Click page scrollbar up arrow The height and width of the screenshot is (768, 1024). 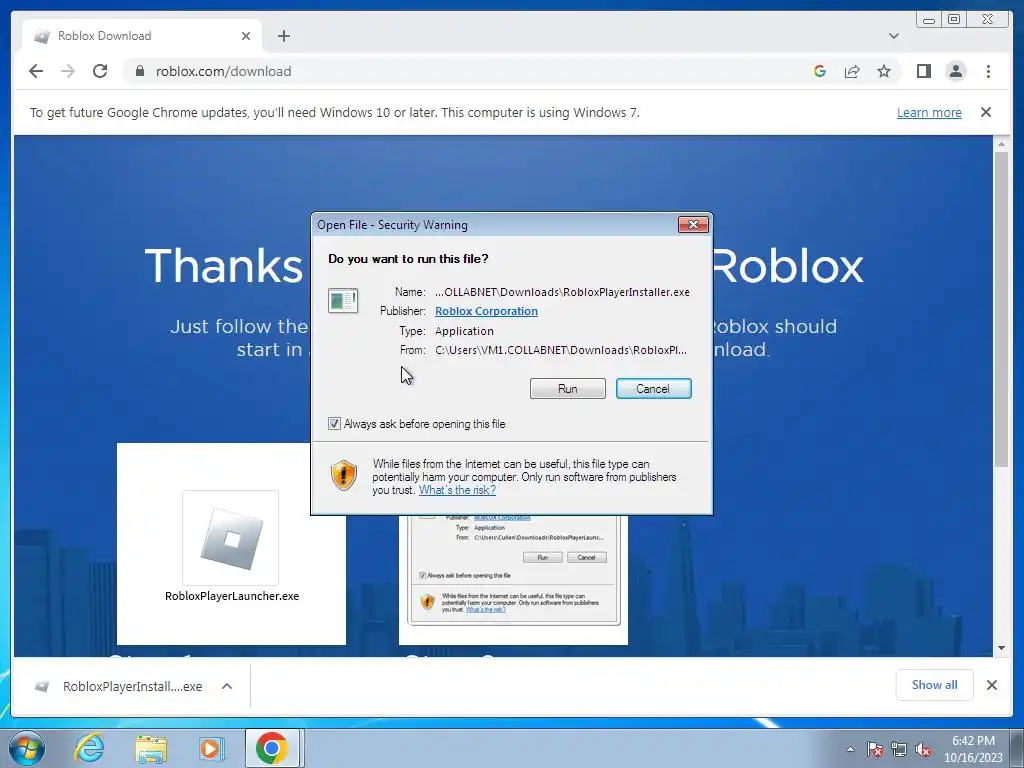tap(1001, 144)
